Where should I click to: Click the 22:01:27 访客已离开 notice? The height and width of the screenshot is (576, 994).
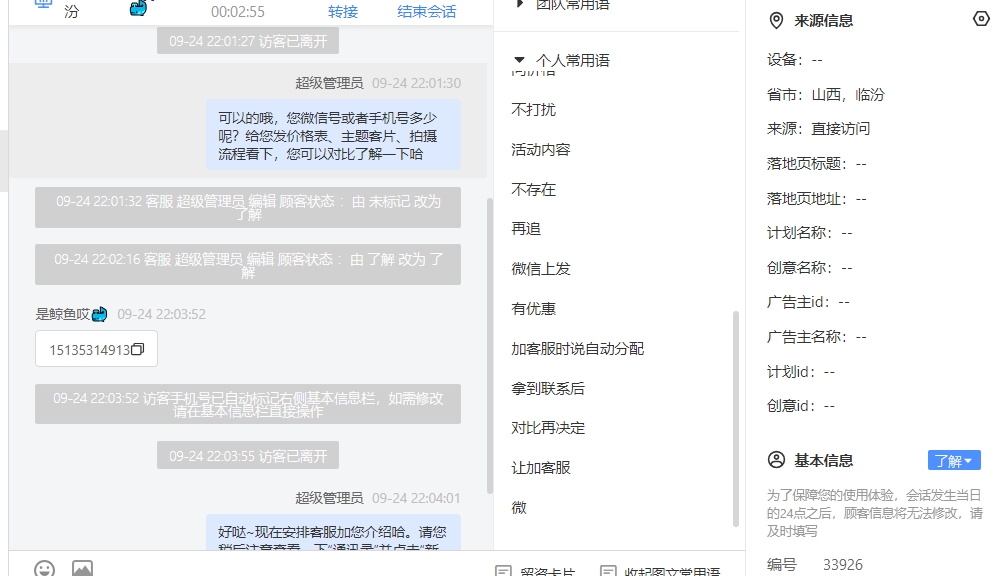tap(248, 41)
